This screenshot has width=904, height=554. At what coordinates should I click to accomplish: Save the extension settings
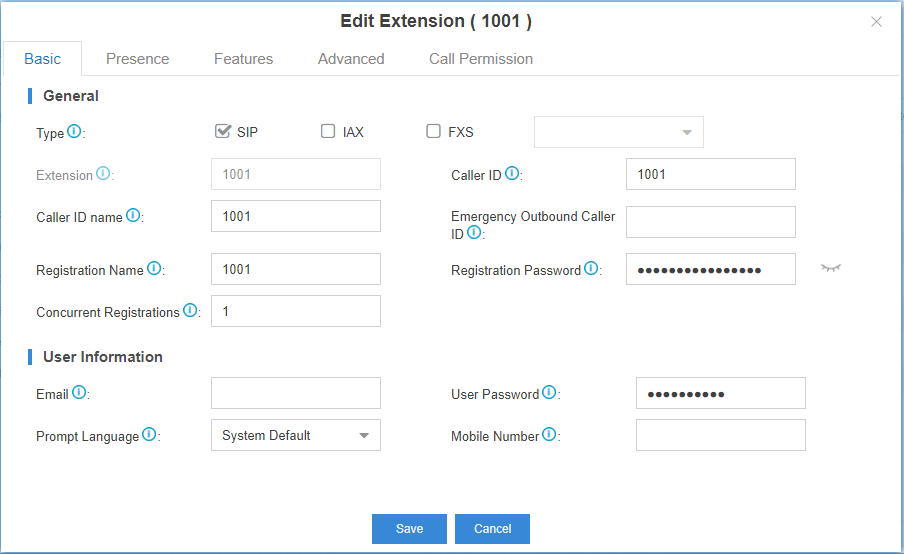pyautogui.click(x=409, y=529)
